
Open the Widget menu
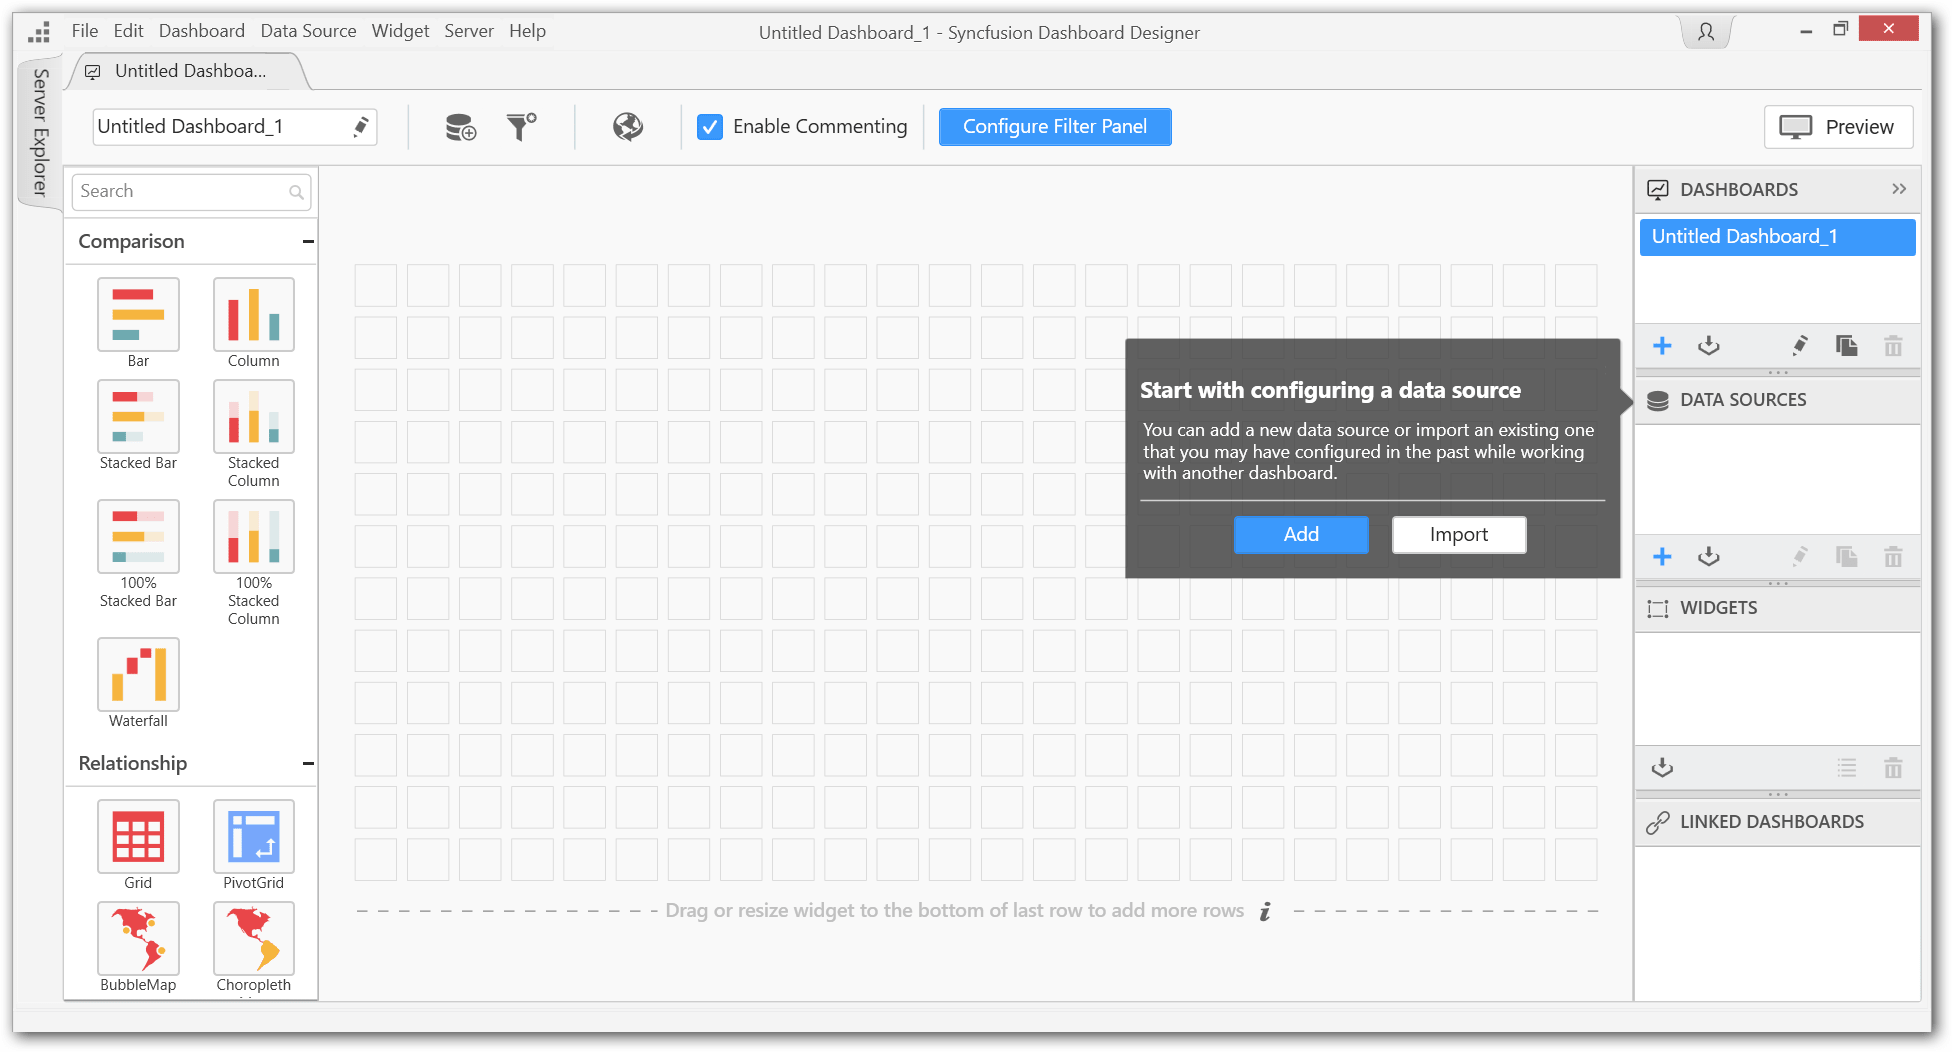[x=400, y=31]
